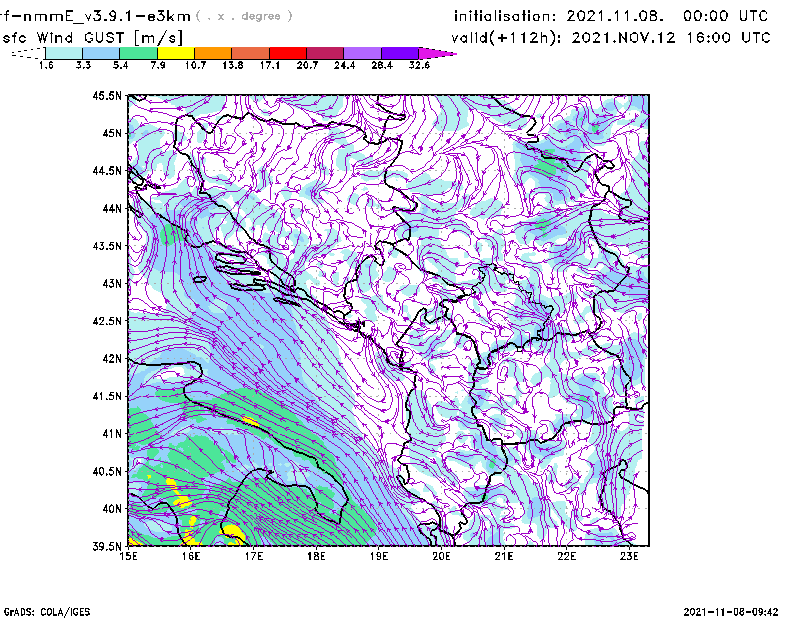Image resolution: width=800 pixels, height=618 pixels.
Task: Click the 41N latitude label
Action: coord(112,434)
